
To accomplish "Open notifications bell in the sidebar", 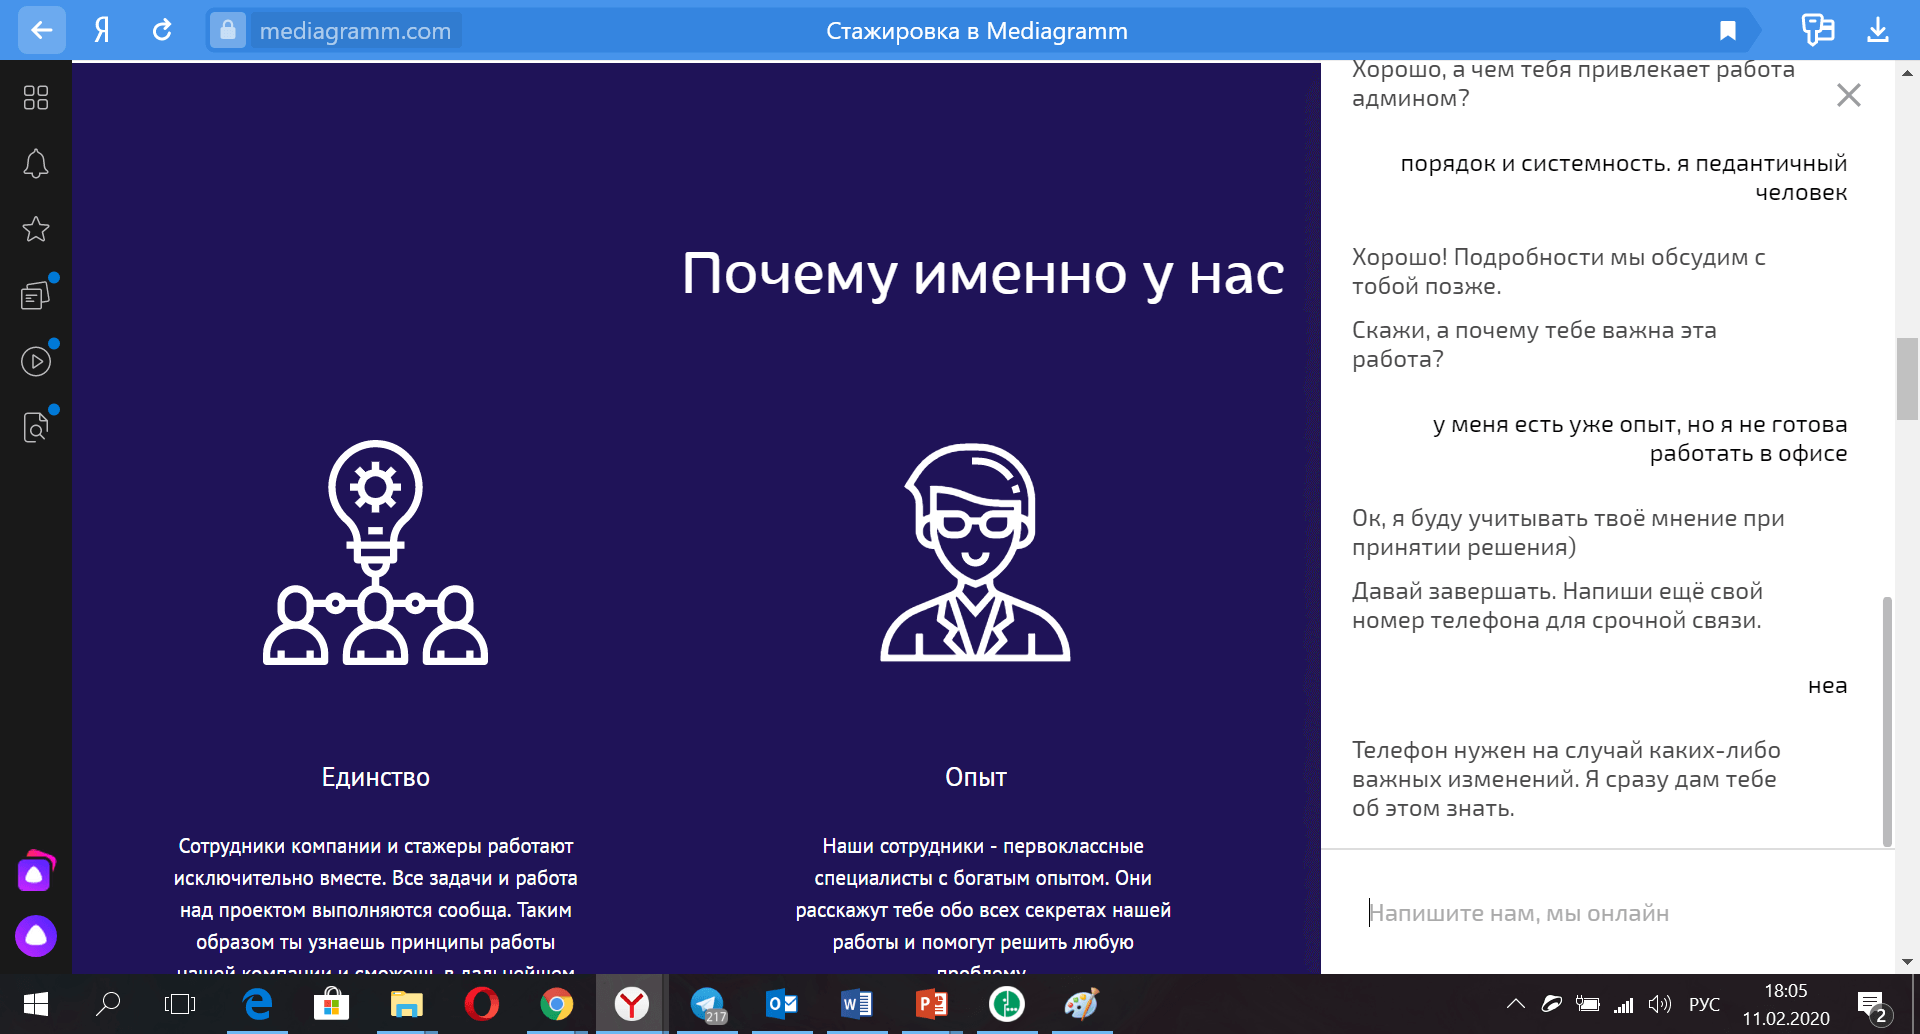I will pyautogui.click(x=36, y=163).
